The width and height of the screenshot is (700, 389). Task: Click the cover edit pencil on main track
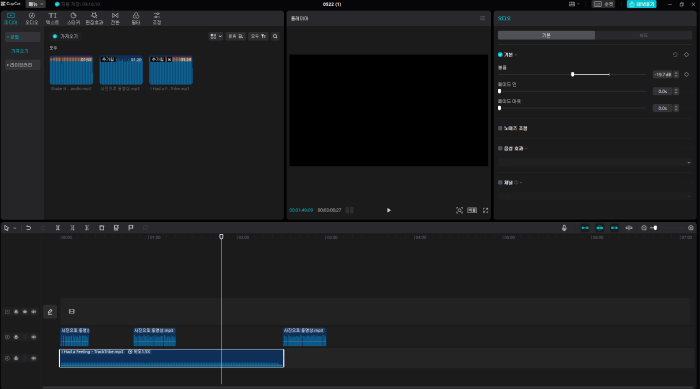coord(50,312)
